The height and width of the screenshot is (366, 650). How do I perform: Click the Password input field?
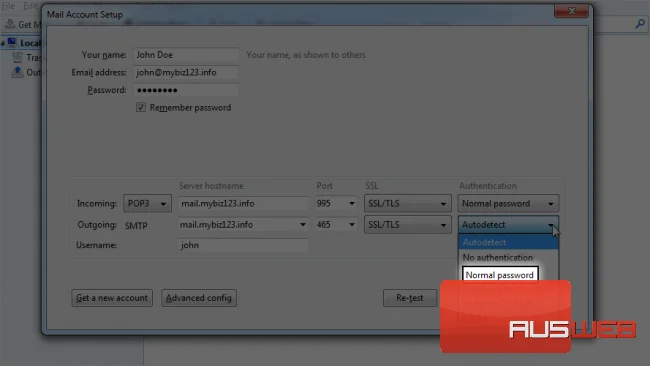point(186,90)
